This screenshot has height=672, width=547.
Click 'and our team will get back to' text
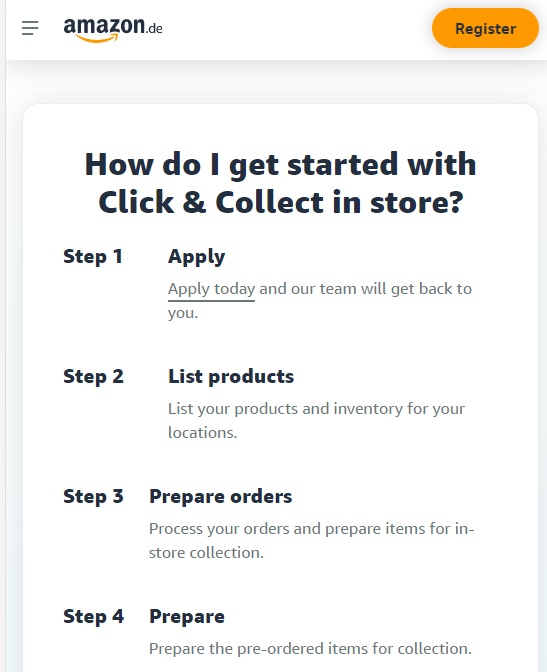click(366, 289)
